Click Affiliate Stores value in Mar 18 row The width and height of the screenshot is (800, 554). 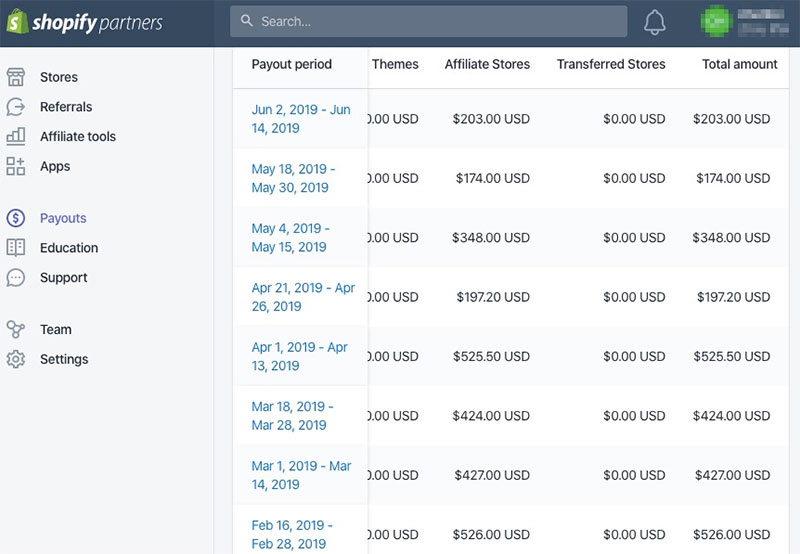click(x=491, y=416)
